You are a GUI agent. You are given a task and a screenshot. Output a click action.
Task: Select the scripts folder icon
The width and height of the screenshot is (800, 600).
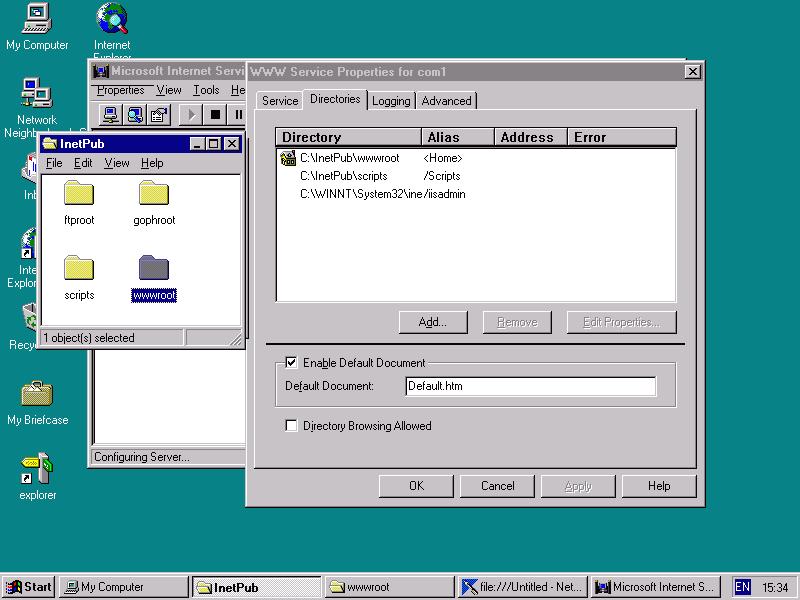point(79,268)
